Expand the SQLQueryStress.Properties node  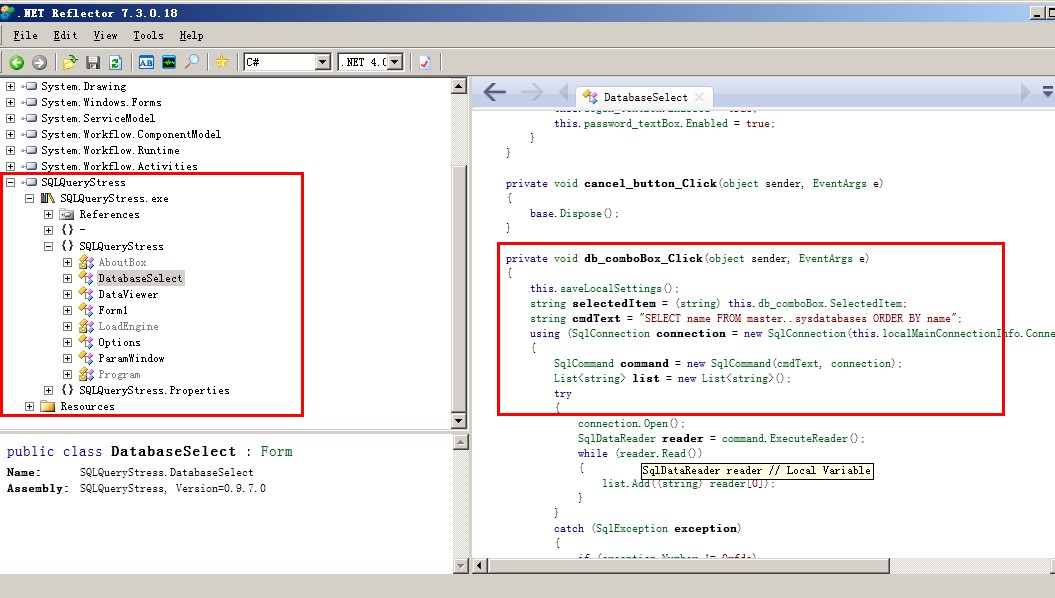48,390
